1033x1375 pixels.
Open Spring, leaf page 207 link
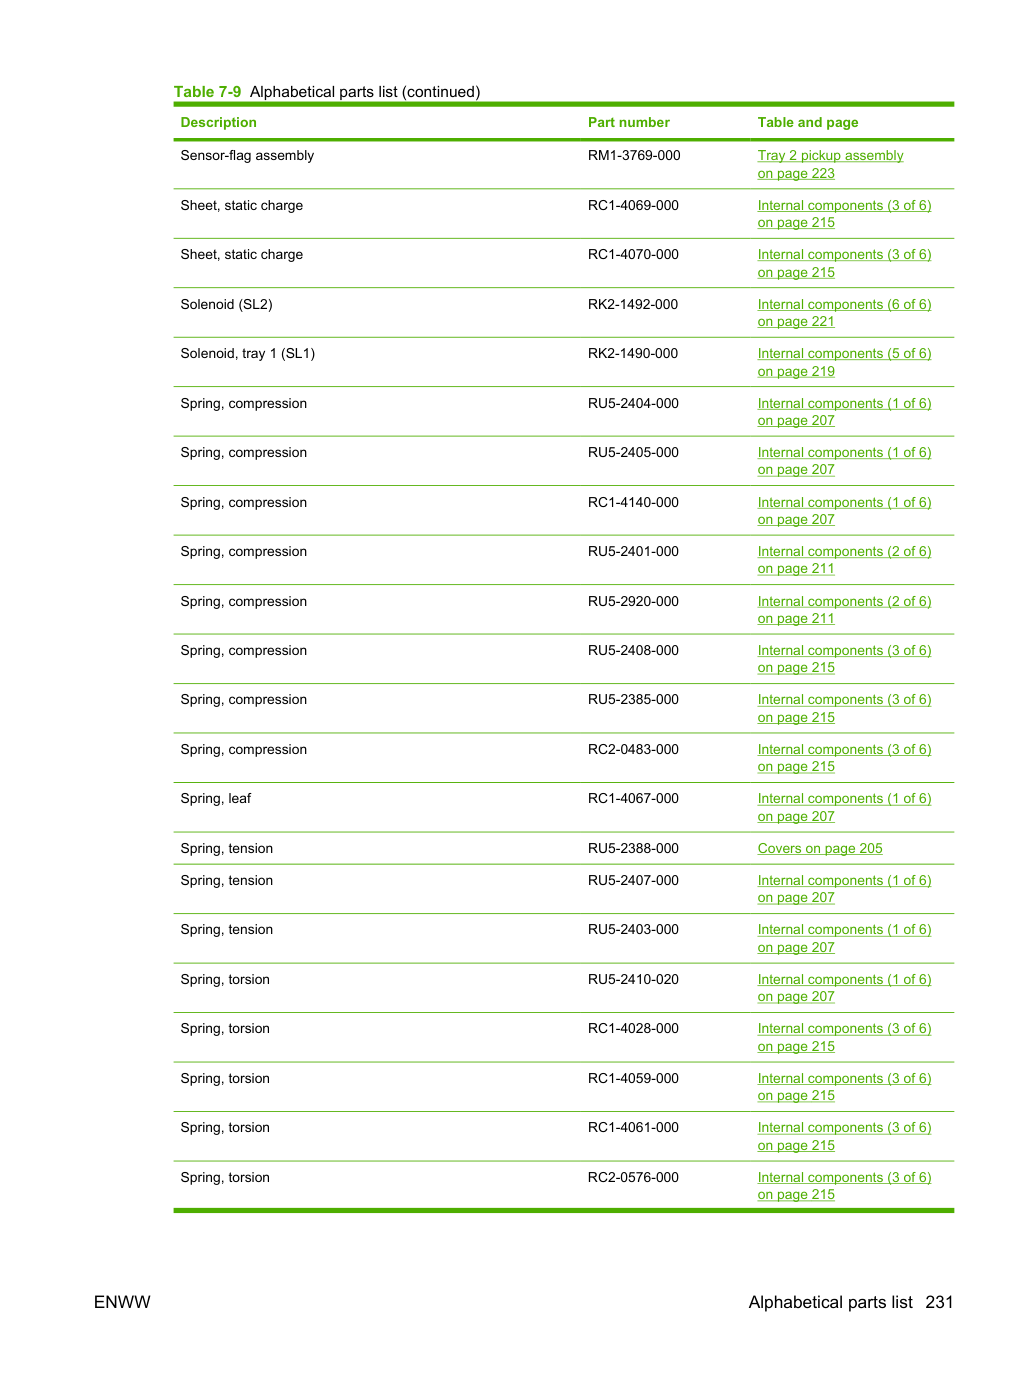pyautogui.click(x=844, y=807)
